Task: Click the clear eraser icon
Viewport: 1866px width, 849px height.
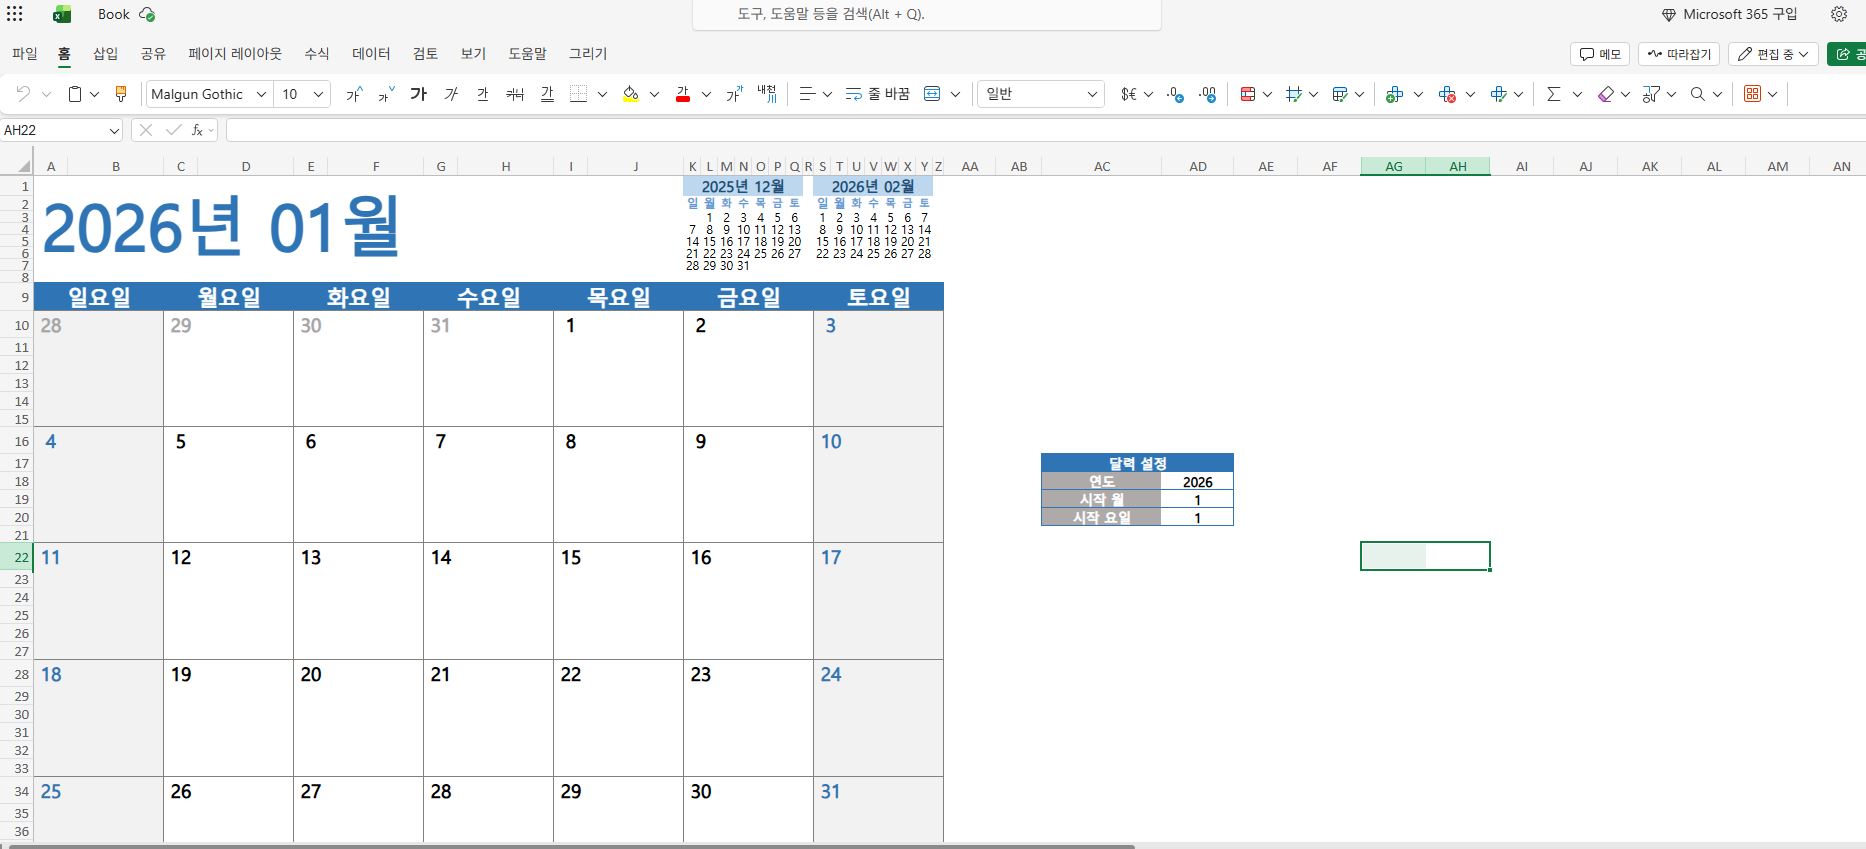Action: (x=1606, y=94)
